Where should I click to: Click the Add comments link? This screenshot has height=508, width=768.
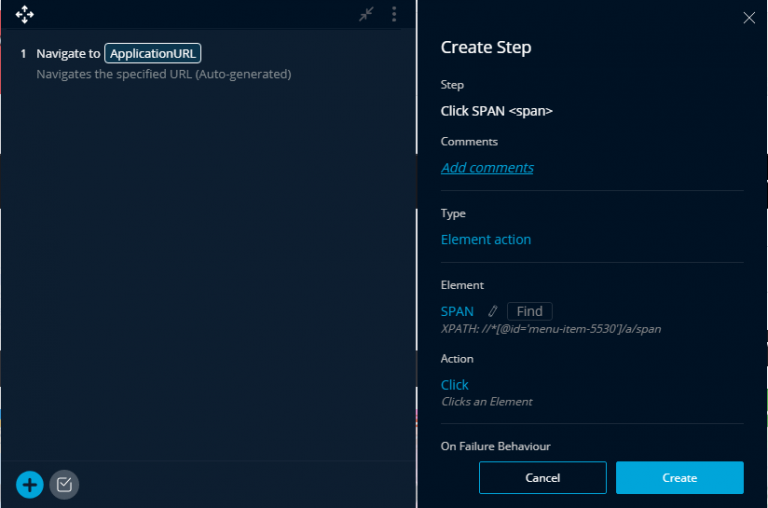tap(487, 168)
